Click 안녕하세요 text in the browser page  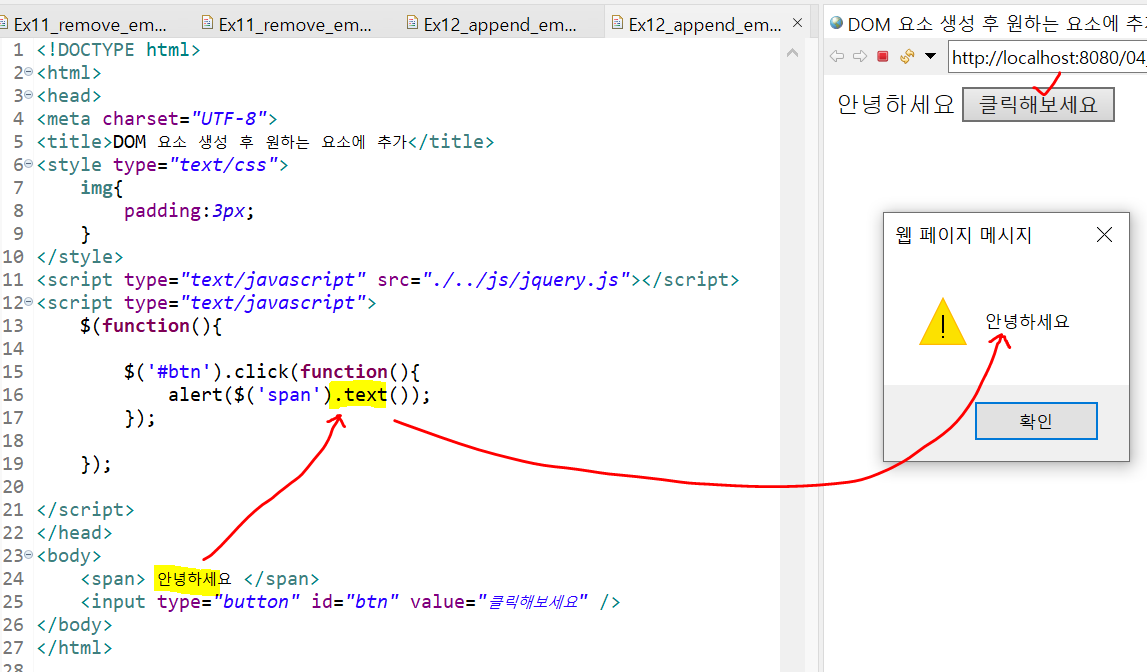(x=896, y=105)
